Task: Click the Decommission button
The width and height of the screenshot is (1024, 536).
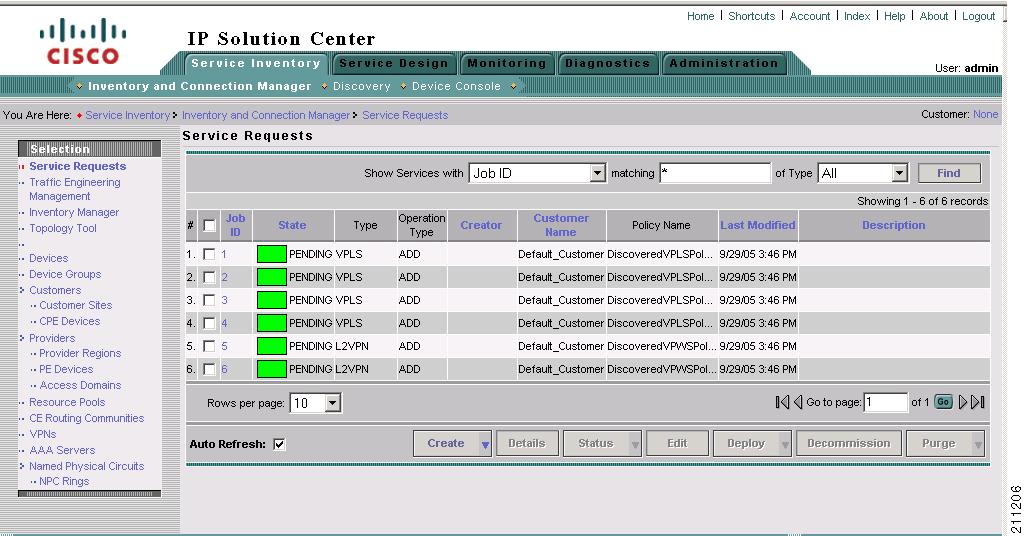Action: 848,443
